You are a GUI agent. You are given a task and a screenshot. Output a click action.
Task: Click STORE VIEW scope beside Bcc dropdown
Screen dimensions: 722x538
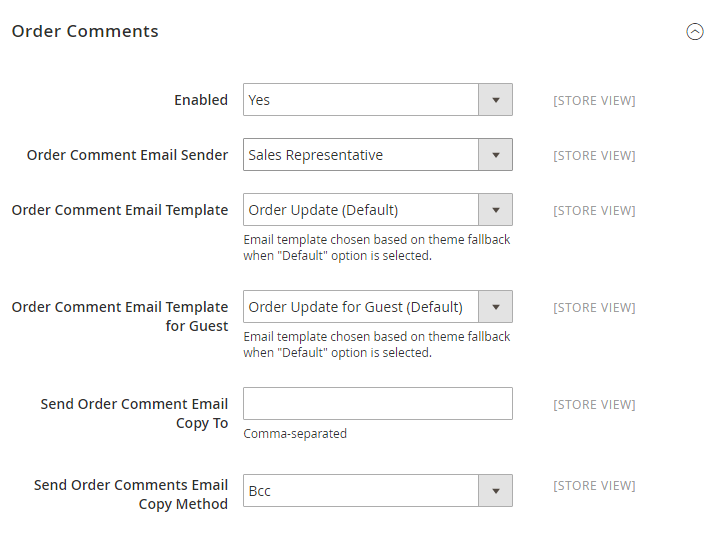coord(594,485)
